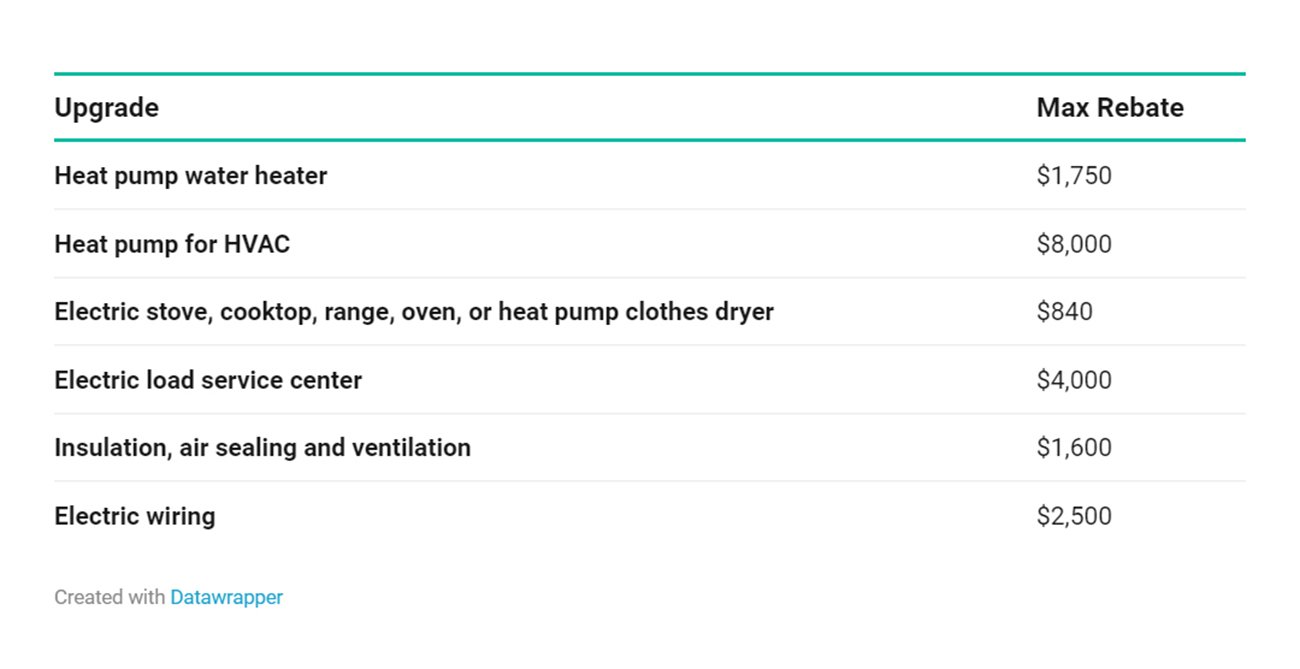Click the Max Rebate column header
The image size is (1300, 669).
pos(1109,108)
